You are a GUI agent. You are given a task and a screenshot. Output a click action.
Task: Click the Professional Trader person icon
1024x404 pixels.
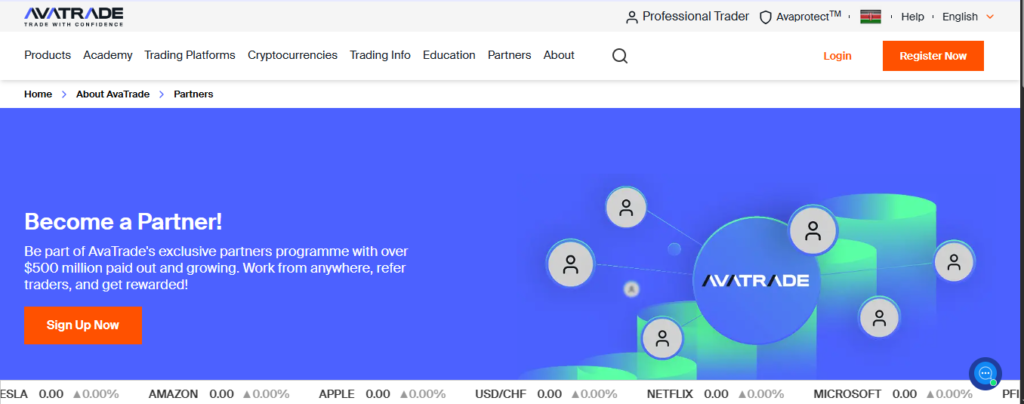point(631,17)
